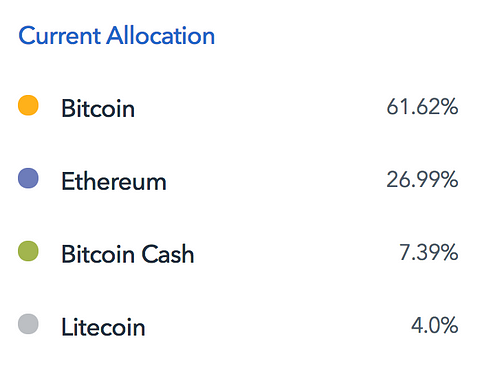The width and height of the screenshot is (480, 370).
Task: Click the percent sign after 4.0
Action: click(x=448, y=325)
